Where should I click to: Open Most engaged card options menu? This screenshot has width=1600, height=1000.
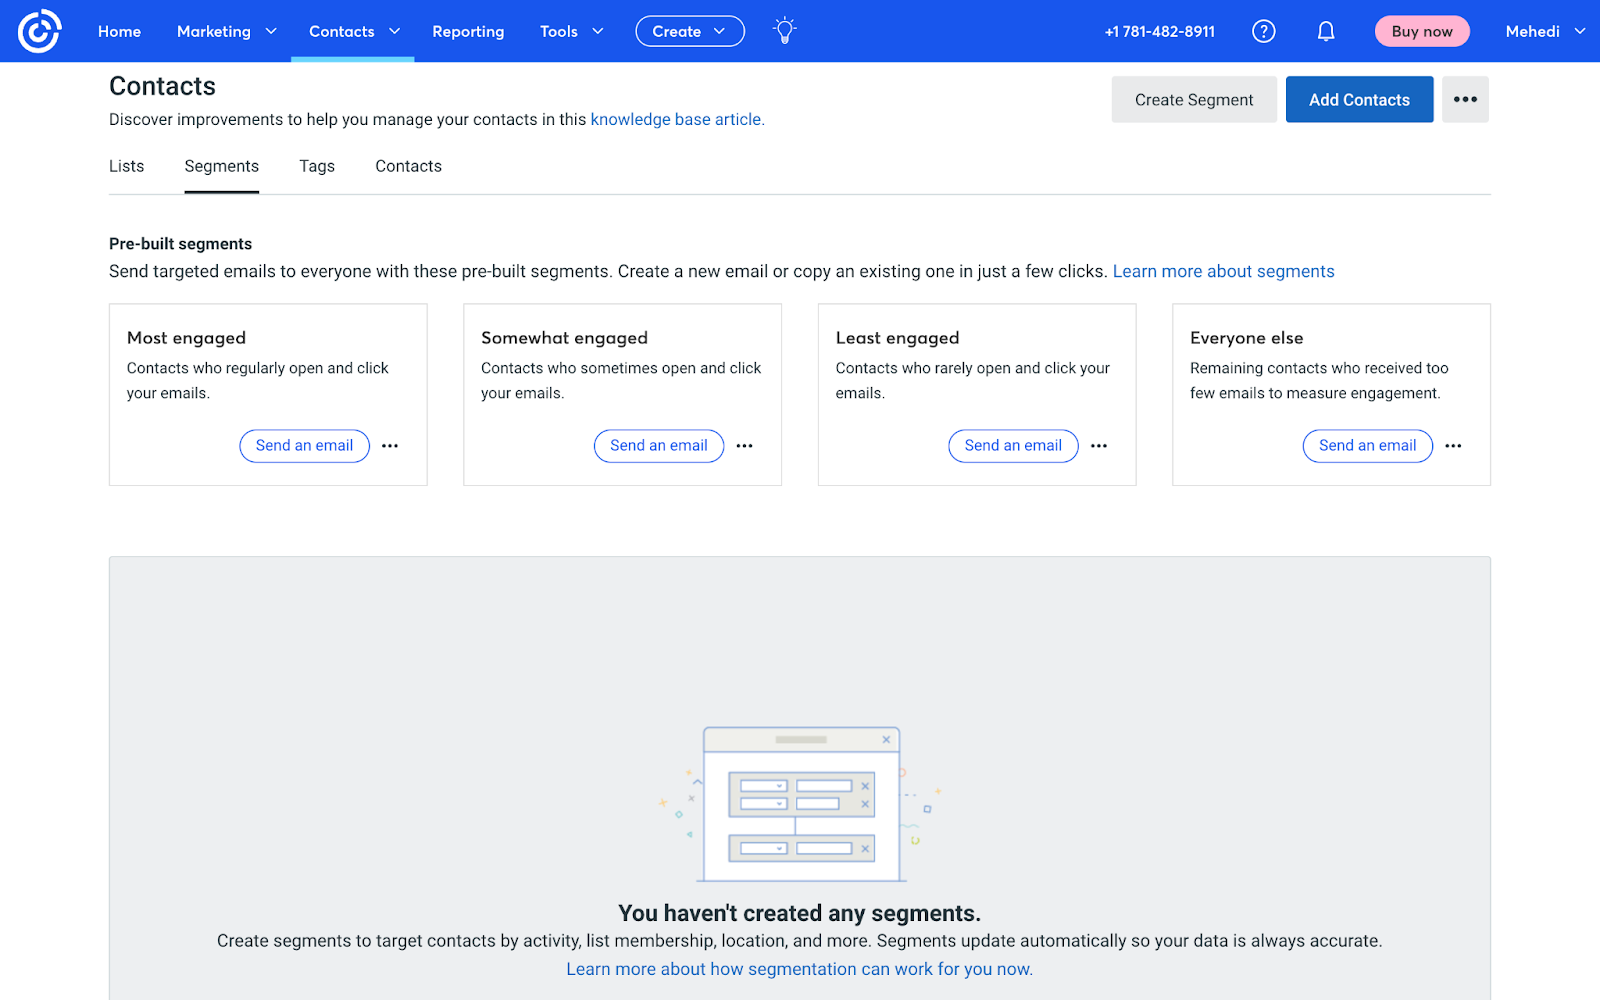390,446
